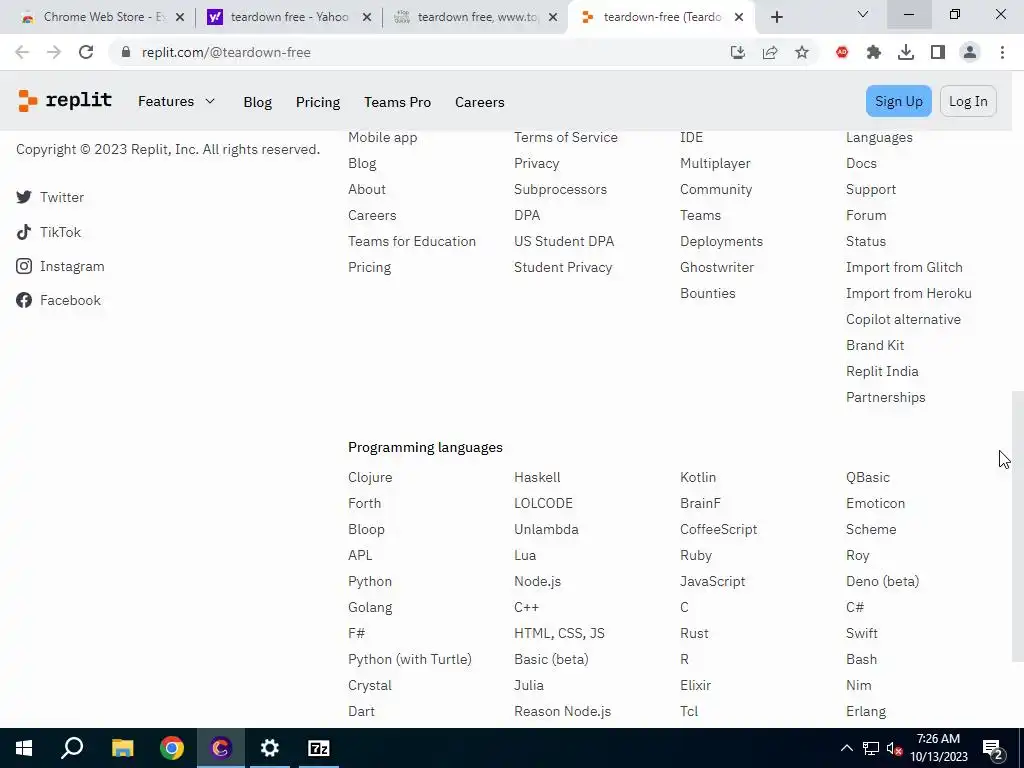This screenshot has height=768, width=1024.
Task: Open the adblock extension icon
Action: point(842,52)
